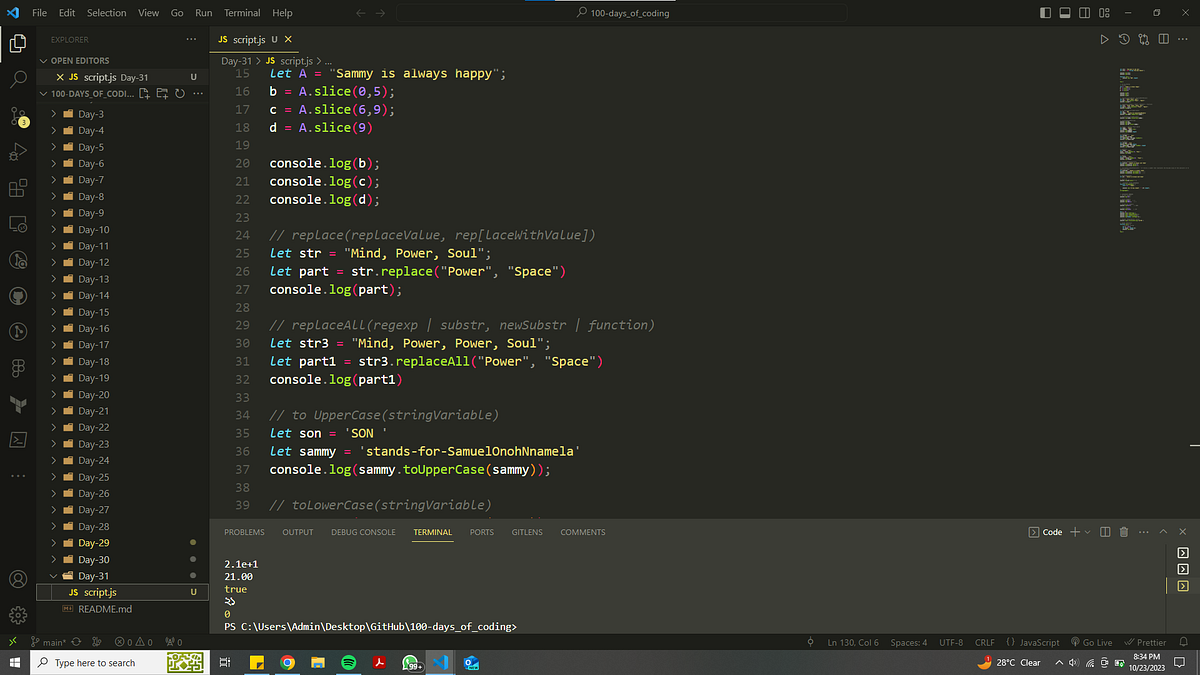Toggle the bottom panel visibility
Image resolution: width=1200 pixels, height=675 pixels.
click(x=1065, y=13)
